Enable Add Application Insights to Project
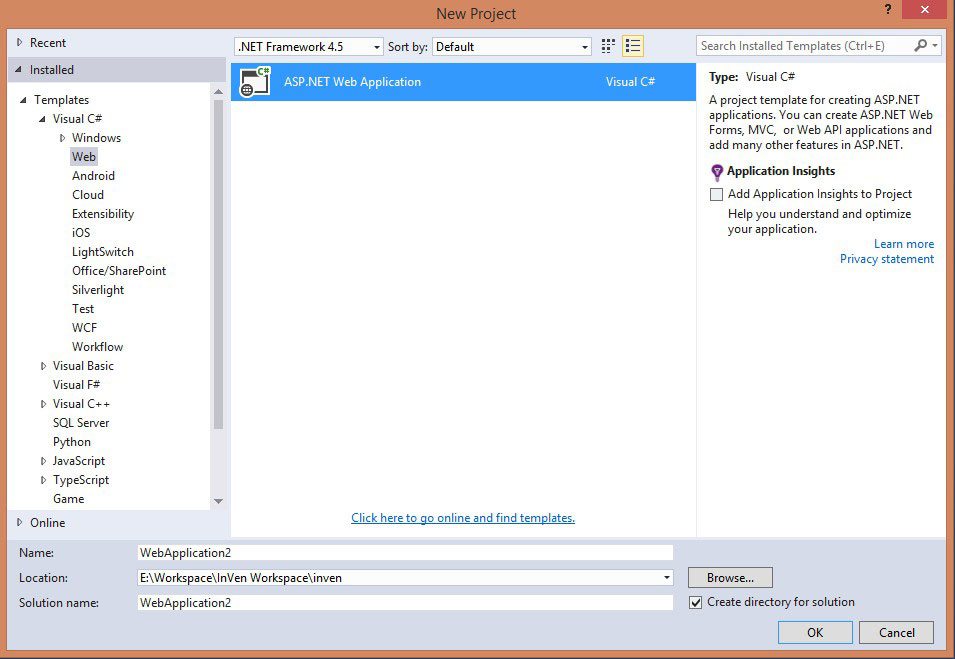Image resolution: width=955 pixels, height=659 pixels. coord(716,195)
